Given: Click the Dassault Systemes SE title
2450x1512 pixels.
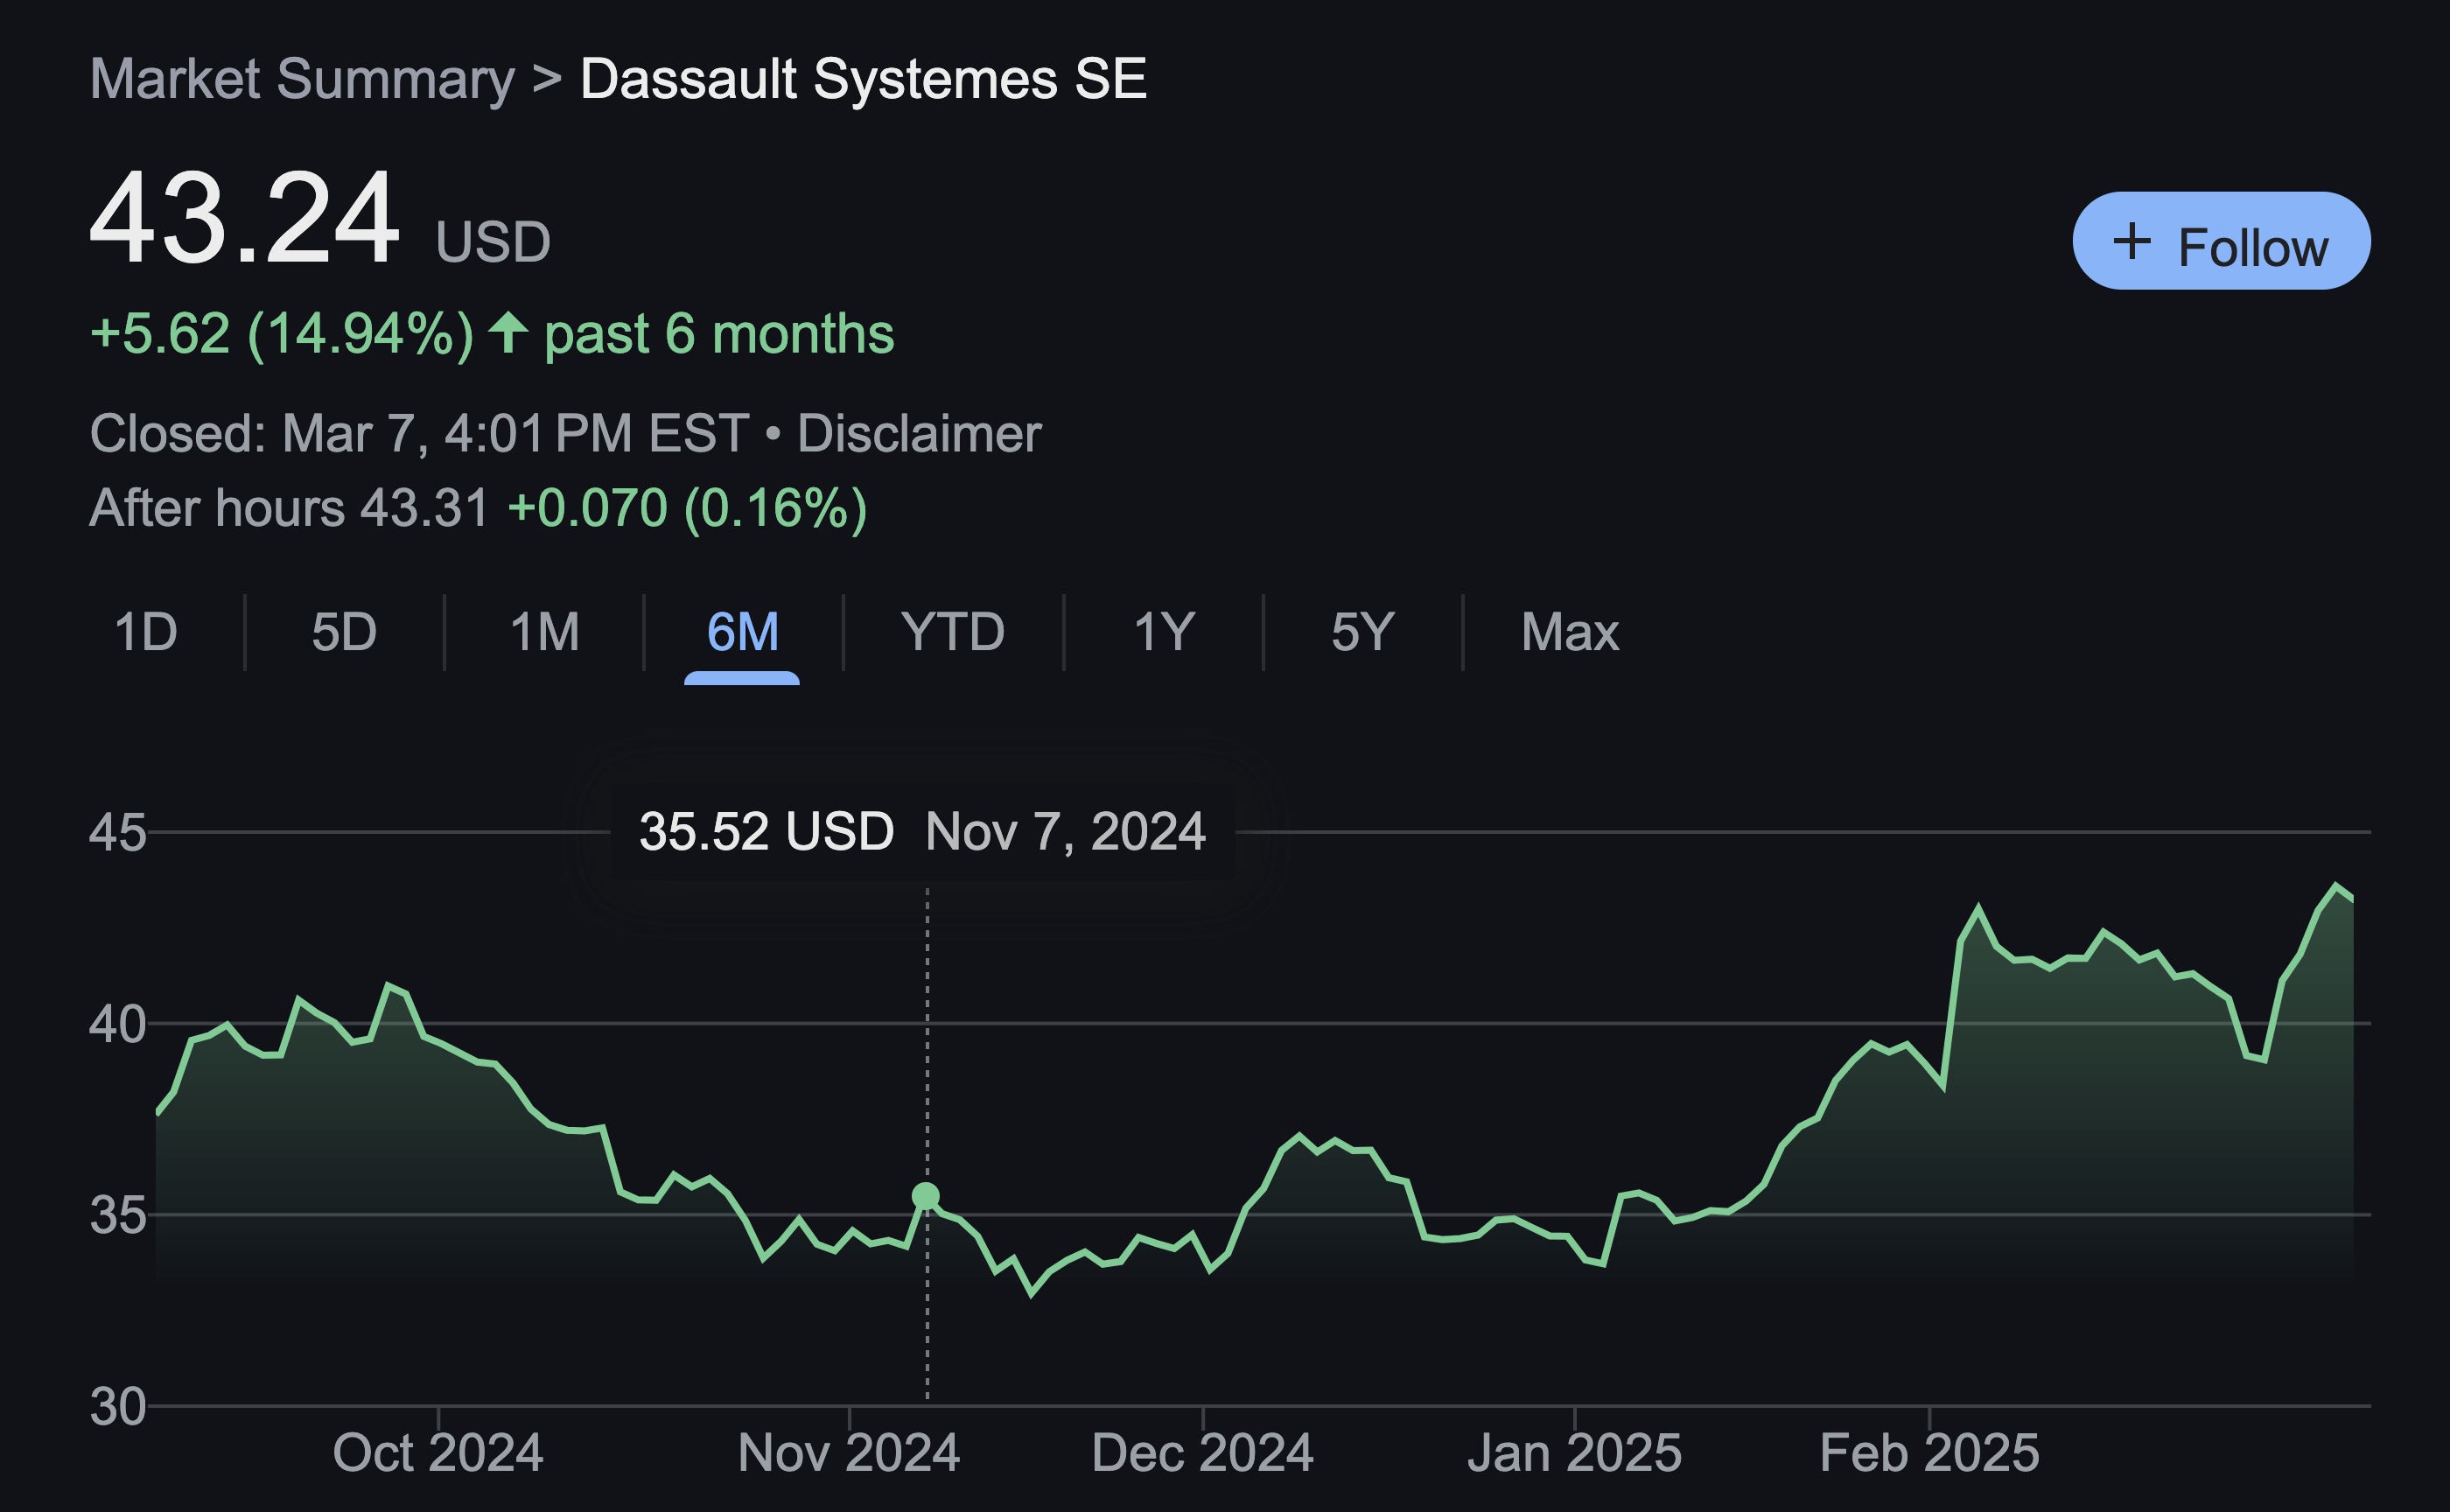Looking at the screenshot, I should [863, 79].
